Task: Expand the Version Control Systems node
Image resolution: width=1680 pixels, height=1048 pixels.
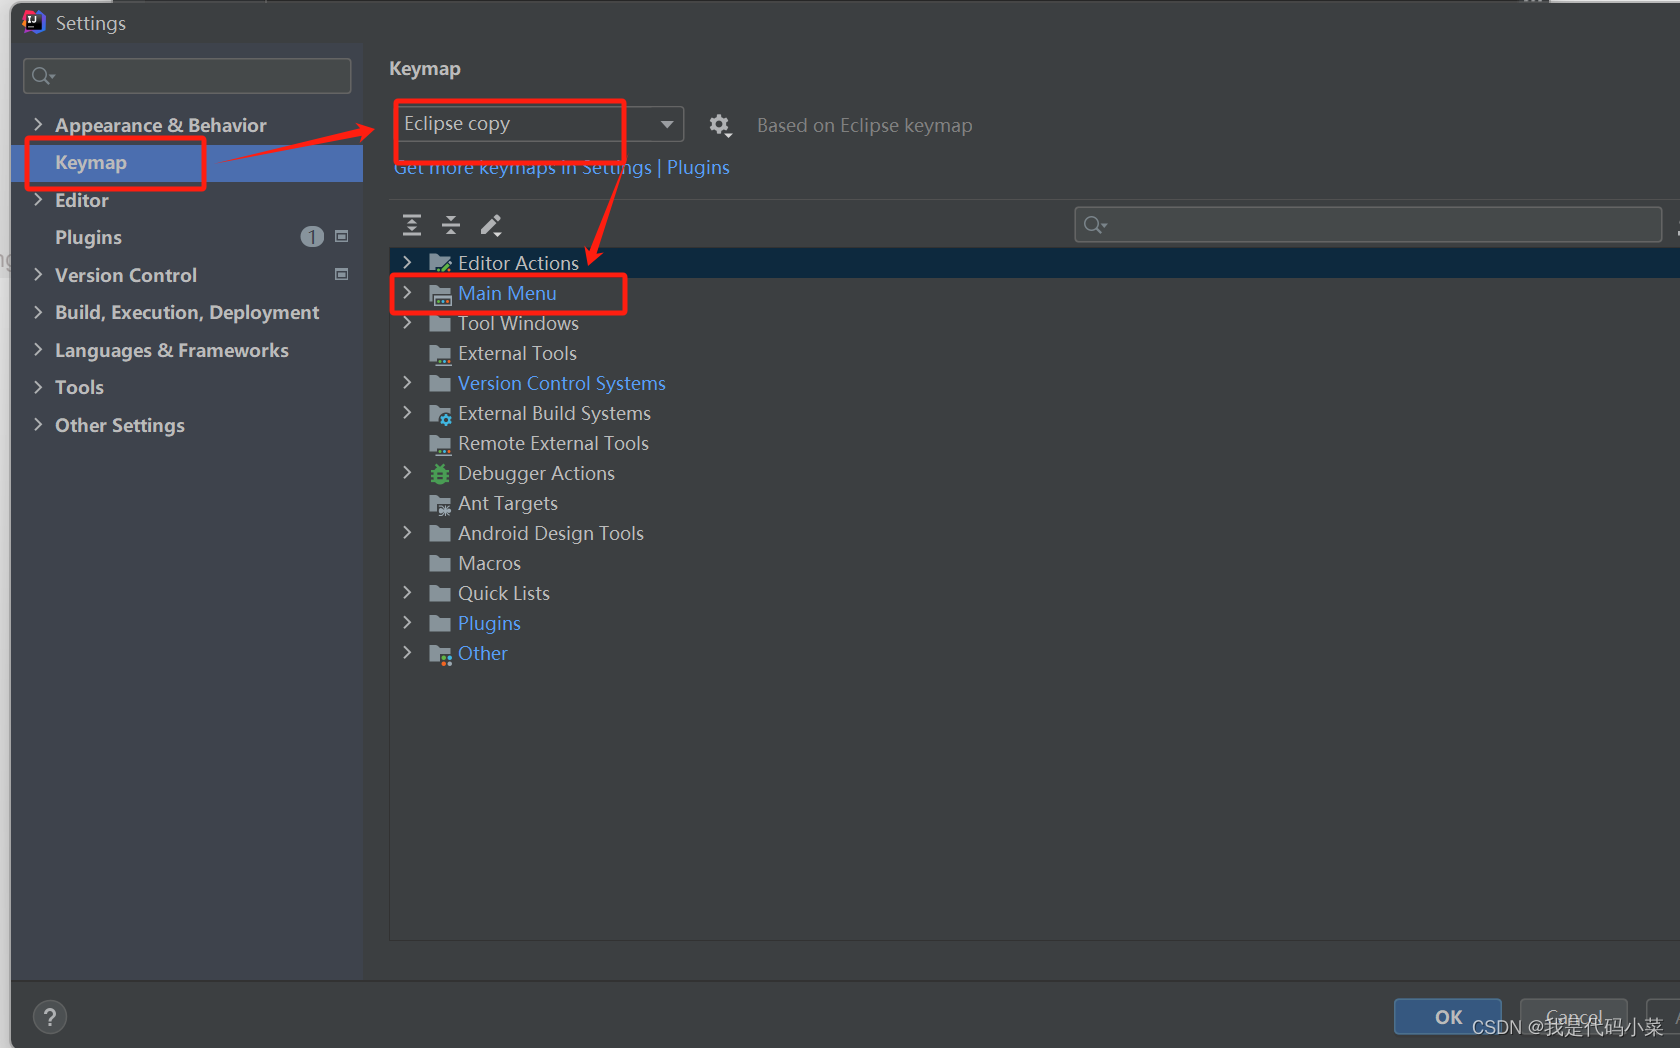Action: tap(407, 383)
